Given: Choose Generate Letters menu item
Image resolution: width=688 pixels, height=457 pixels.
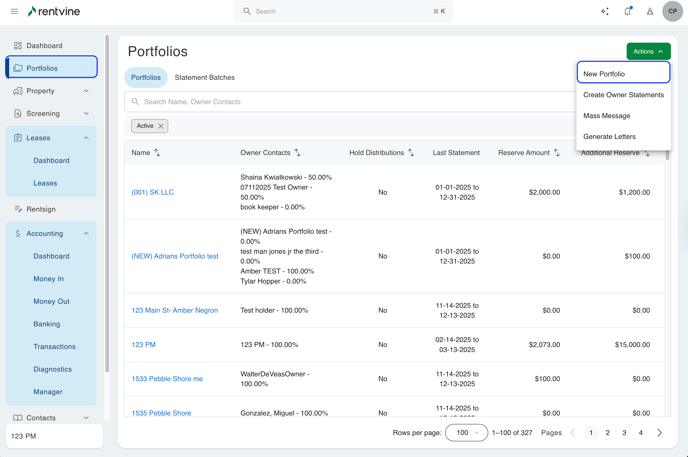Looking at the screenshot, I should tap(609, 137).
